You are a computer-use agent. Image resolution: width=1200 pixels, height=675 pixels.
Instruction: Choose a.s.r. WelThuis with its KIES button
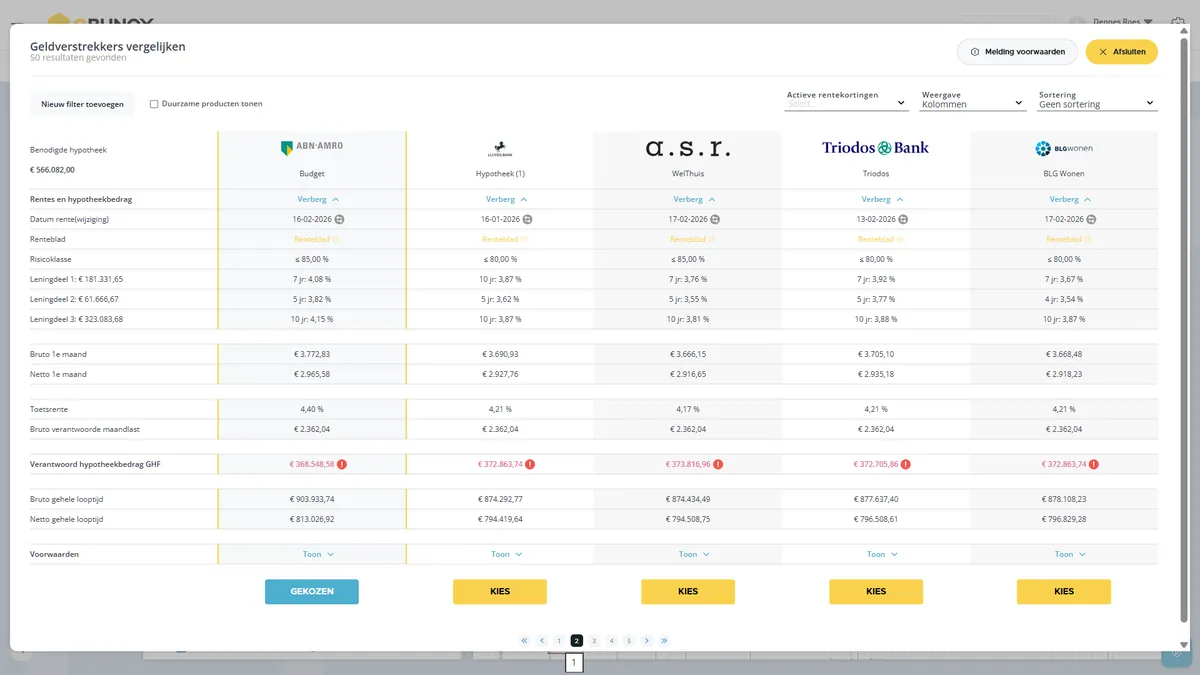tap(688, 592)
